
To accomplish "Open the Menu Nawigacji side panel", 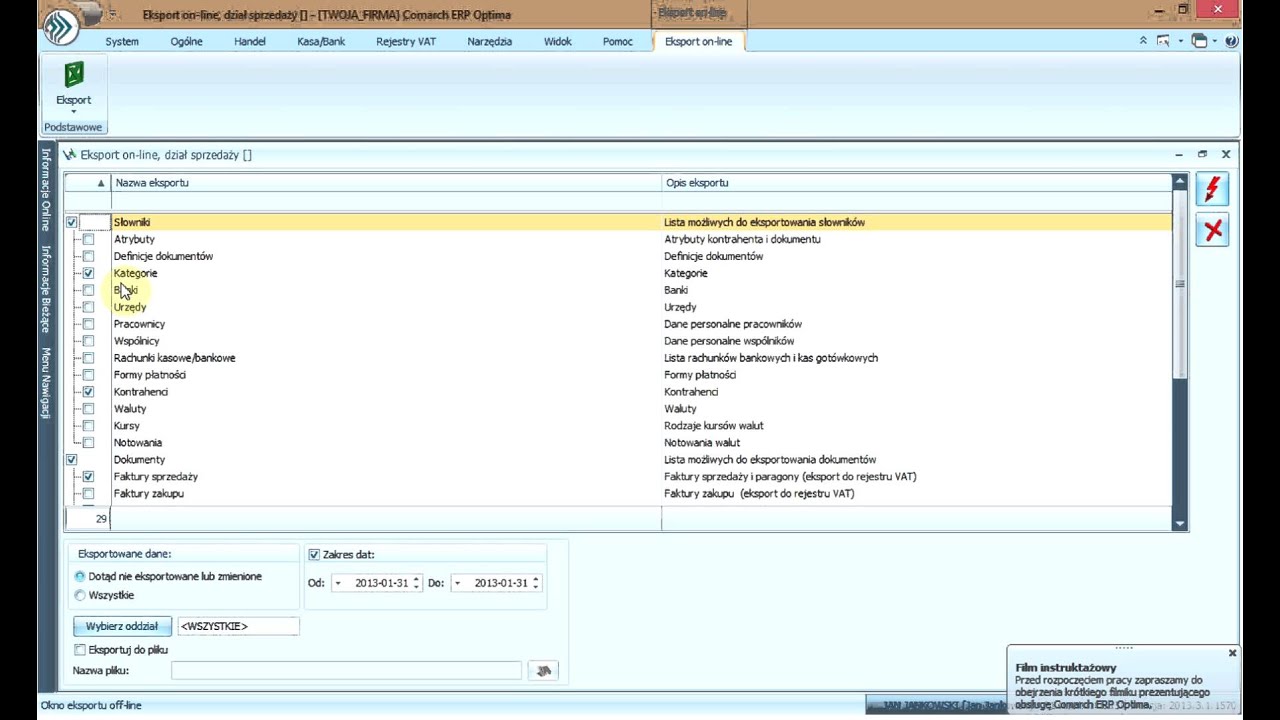I will [46, 382].
